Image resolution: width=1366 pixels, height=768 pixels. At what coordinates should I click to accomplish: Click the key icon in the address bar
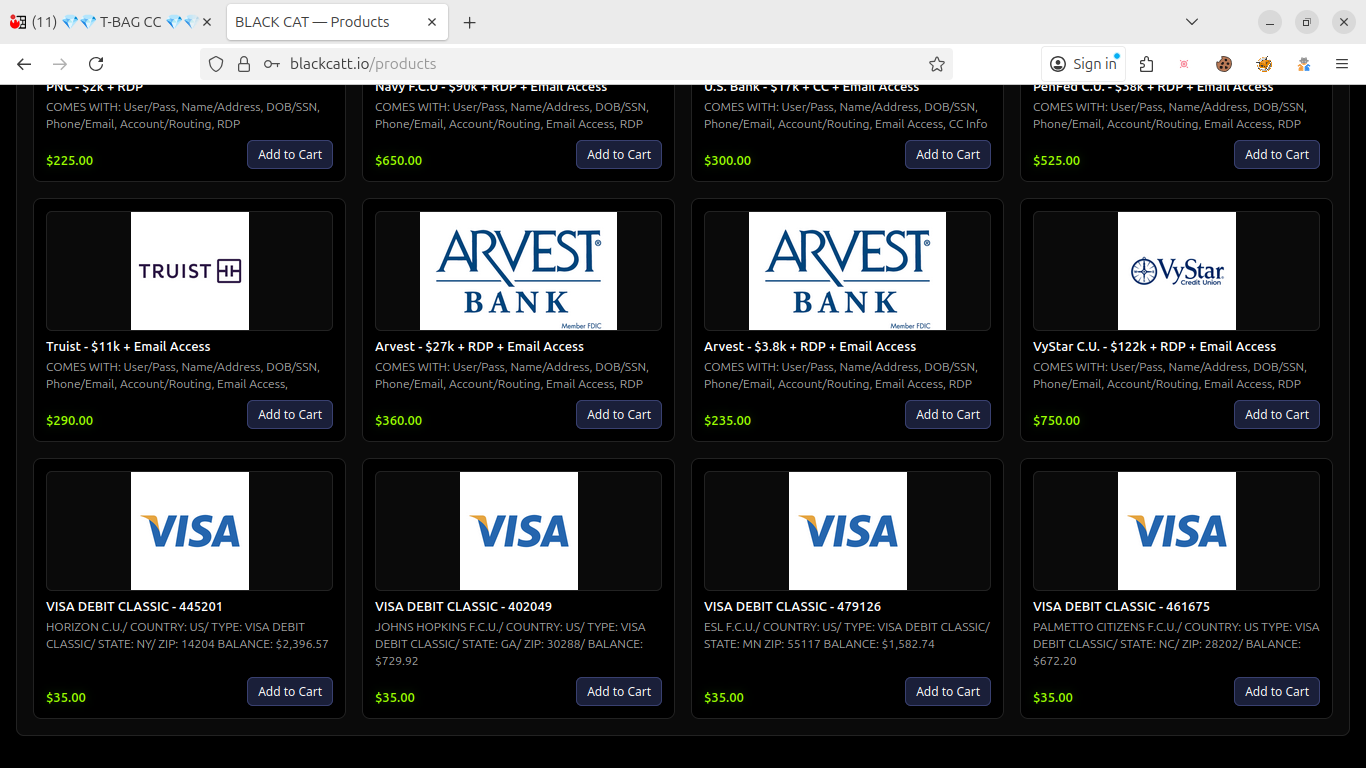point(271,64)
